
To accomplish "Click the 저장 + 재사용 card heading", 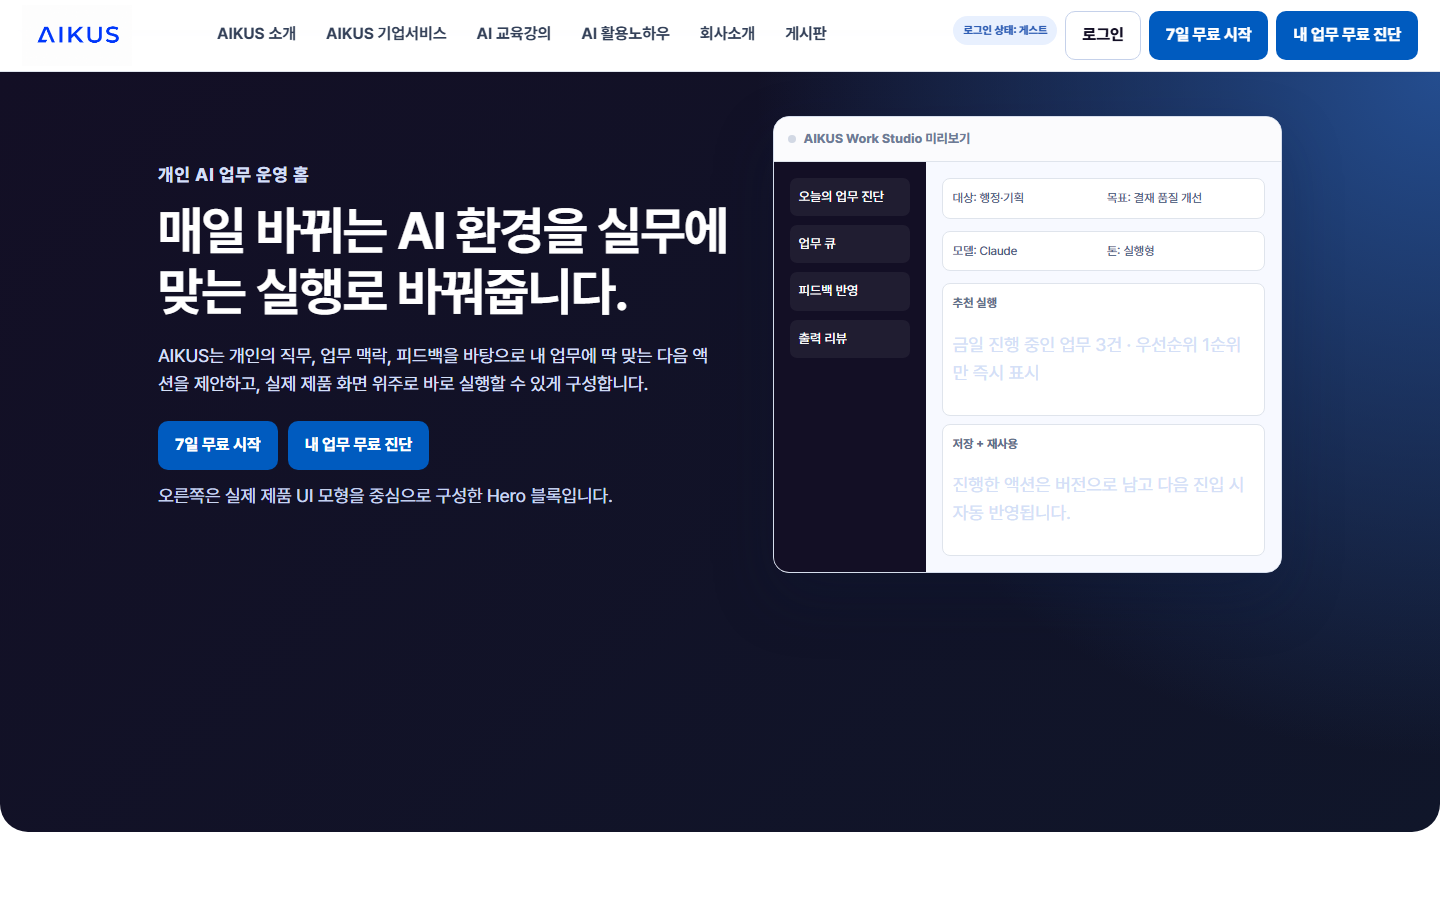I will coord(985,444).
